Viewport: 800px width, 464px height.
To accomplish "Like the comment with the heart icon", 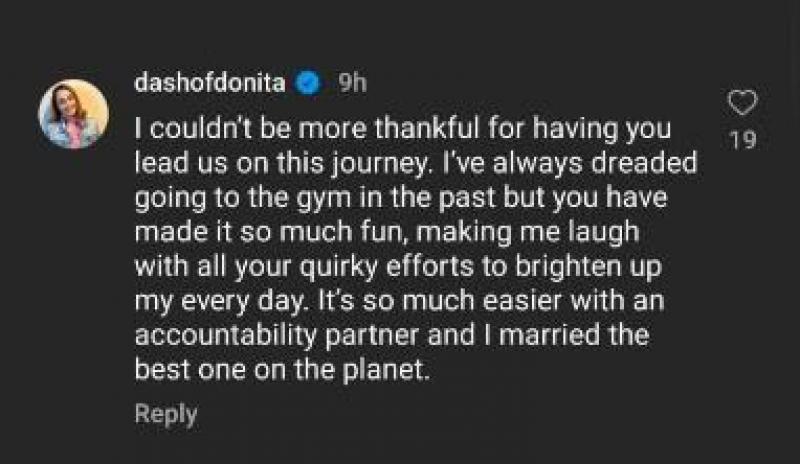I will point(742,103).
